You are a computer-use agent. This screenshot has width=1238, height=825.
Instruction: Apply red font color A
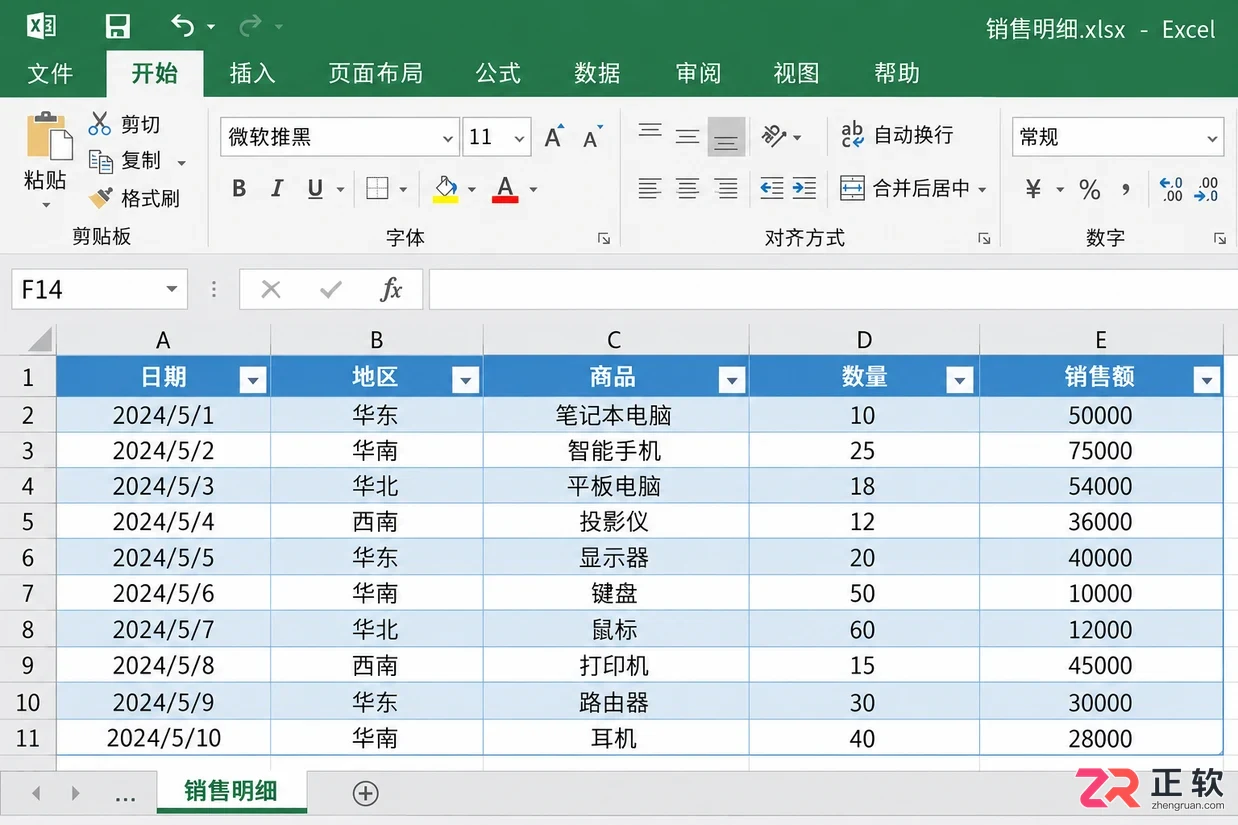(505, 189)
